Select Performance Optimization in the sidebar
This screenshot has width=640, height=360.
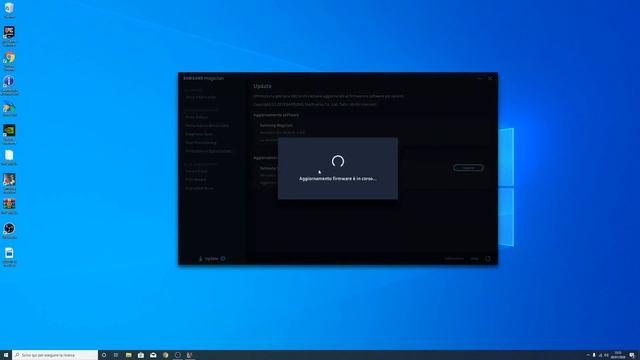tap(208, 151)
